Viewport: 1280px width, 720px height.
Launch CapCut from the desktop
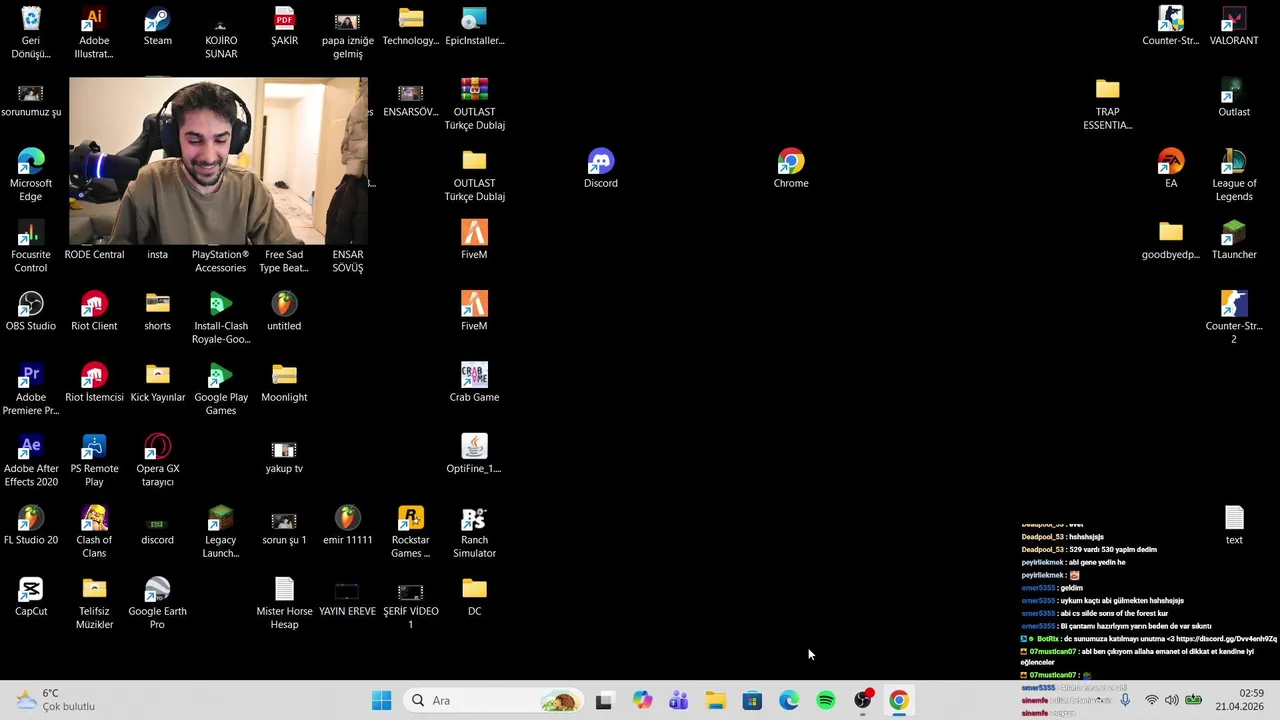pyautogui.click(x=31, y=596)
